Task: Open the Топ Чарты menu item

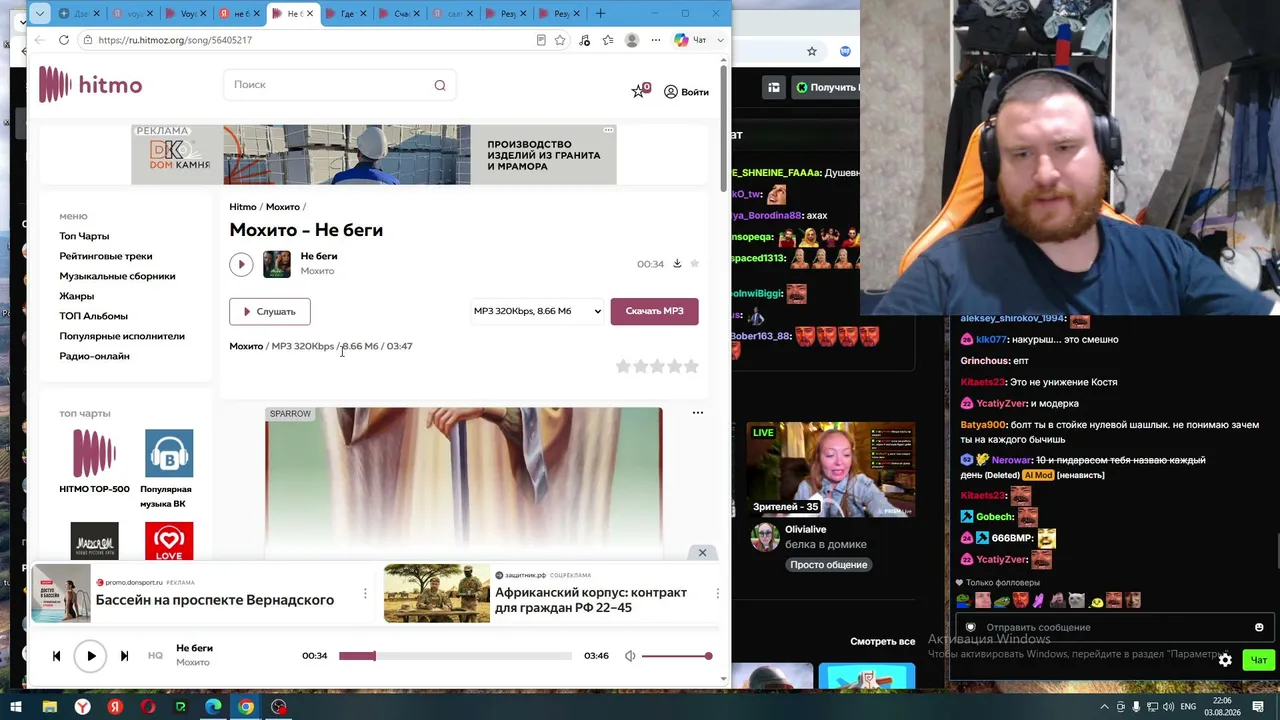Action: (84, 236)
